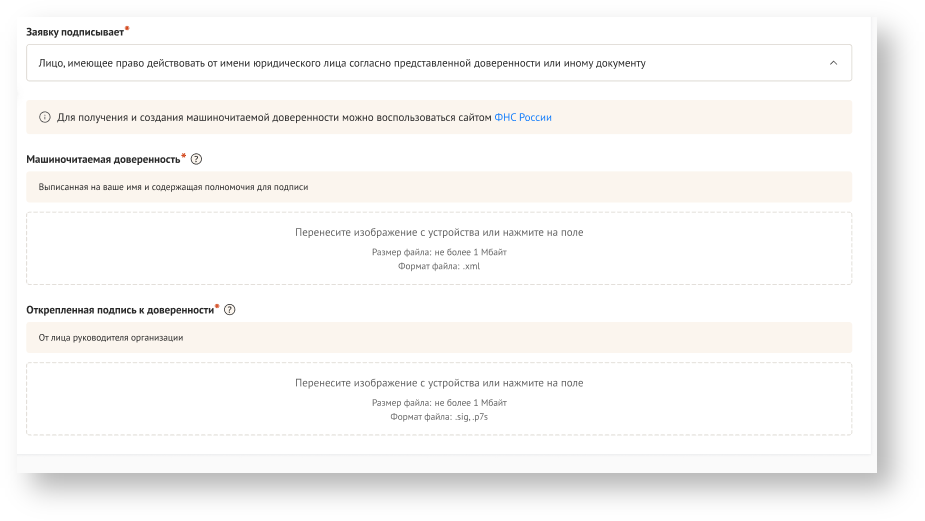The height and width of the screenshot is (521, 925).
Task: Click the Открепленная подпись к доверенности label
Action: (120, 310)
